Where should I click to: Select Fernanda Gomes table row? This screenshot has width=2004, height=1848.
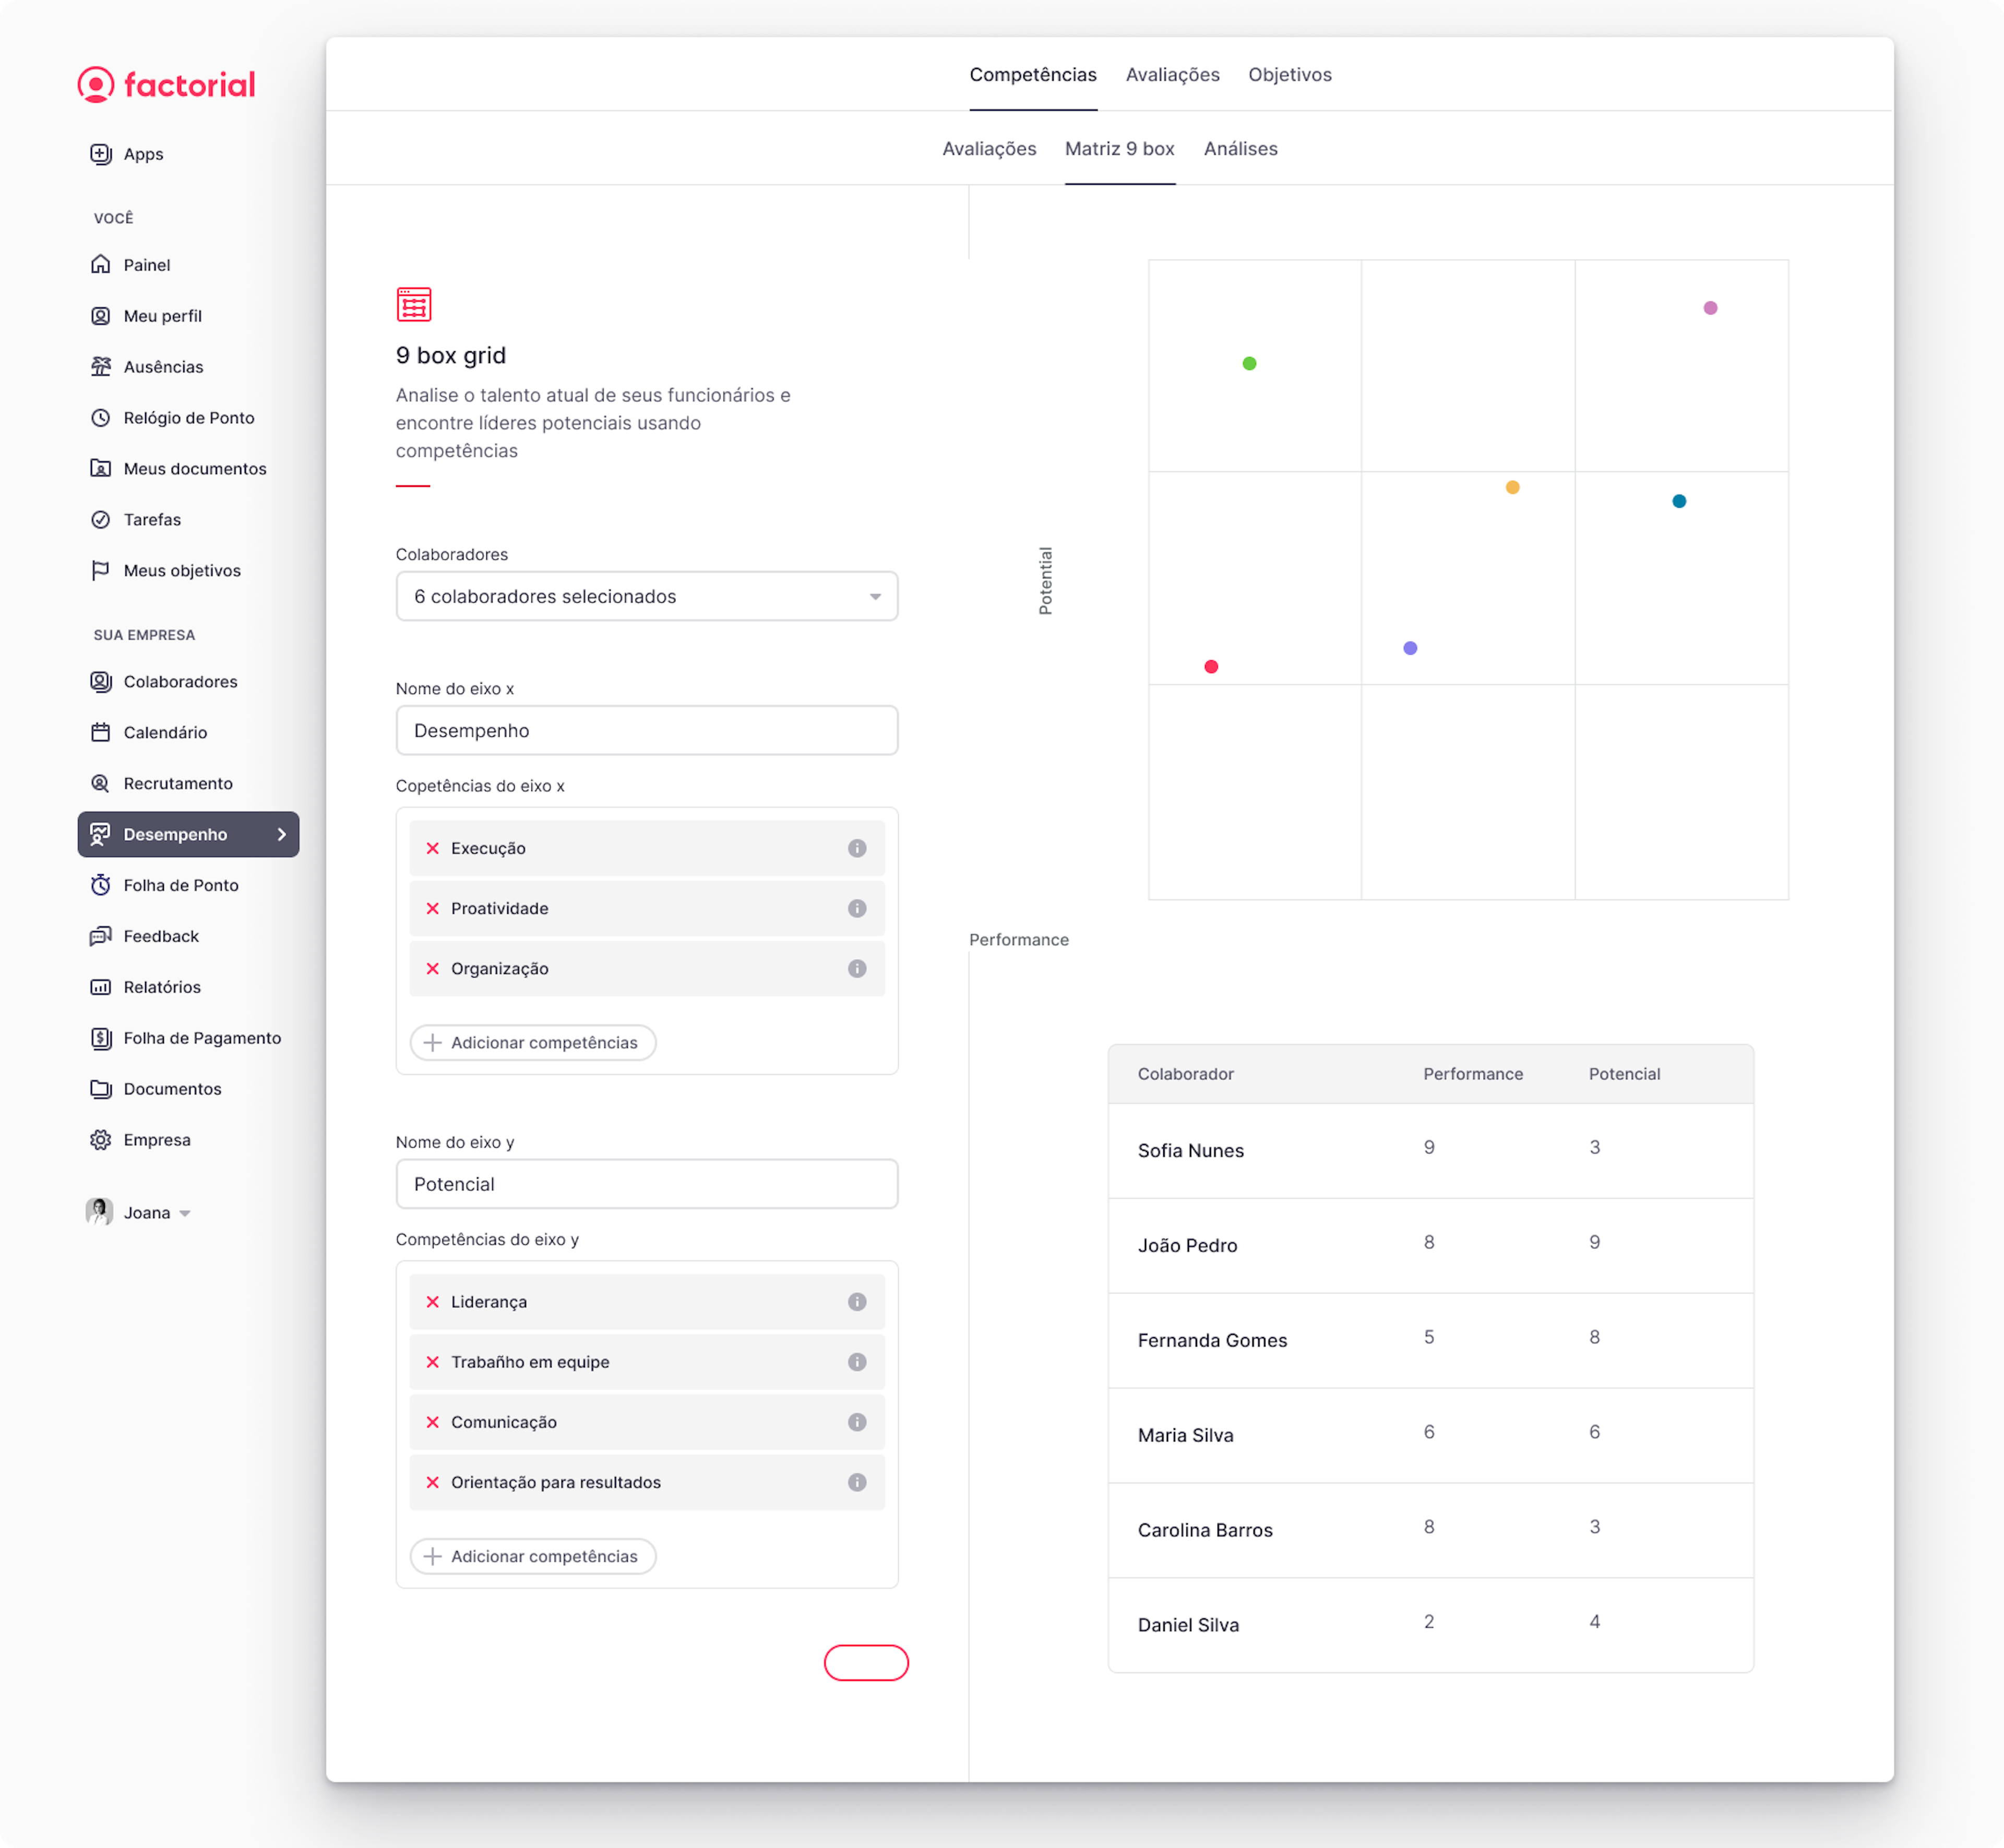pyautogui.click(x=1432, y=1341)
